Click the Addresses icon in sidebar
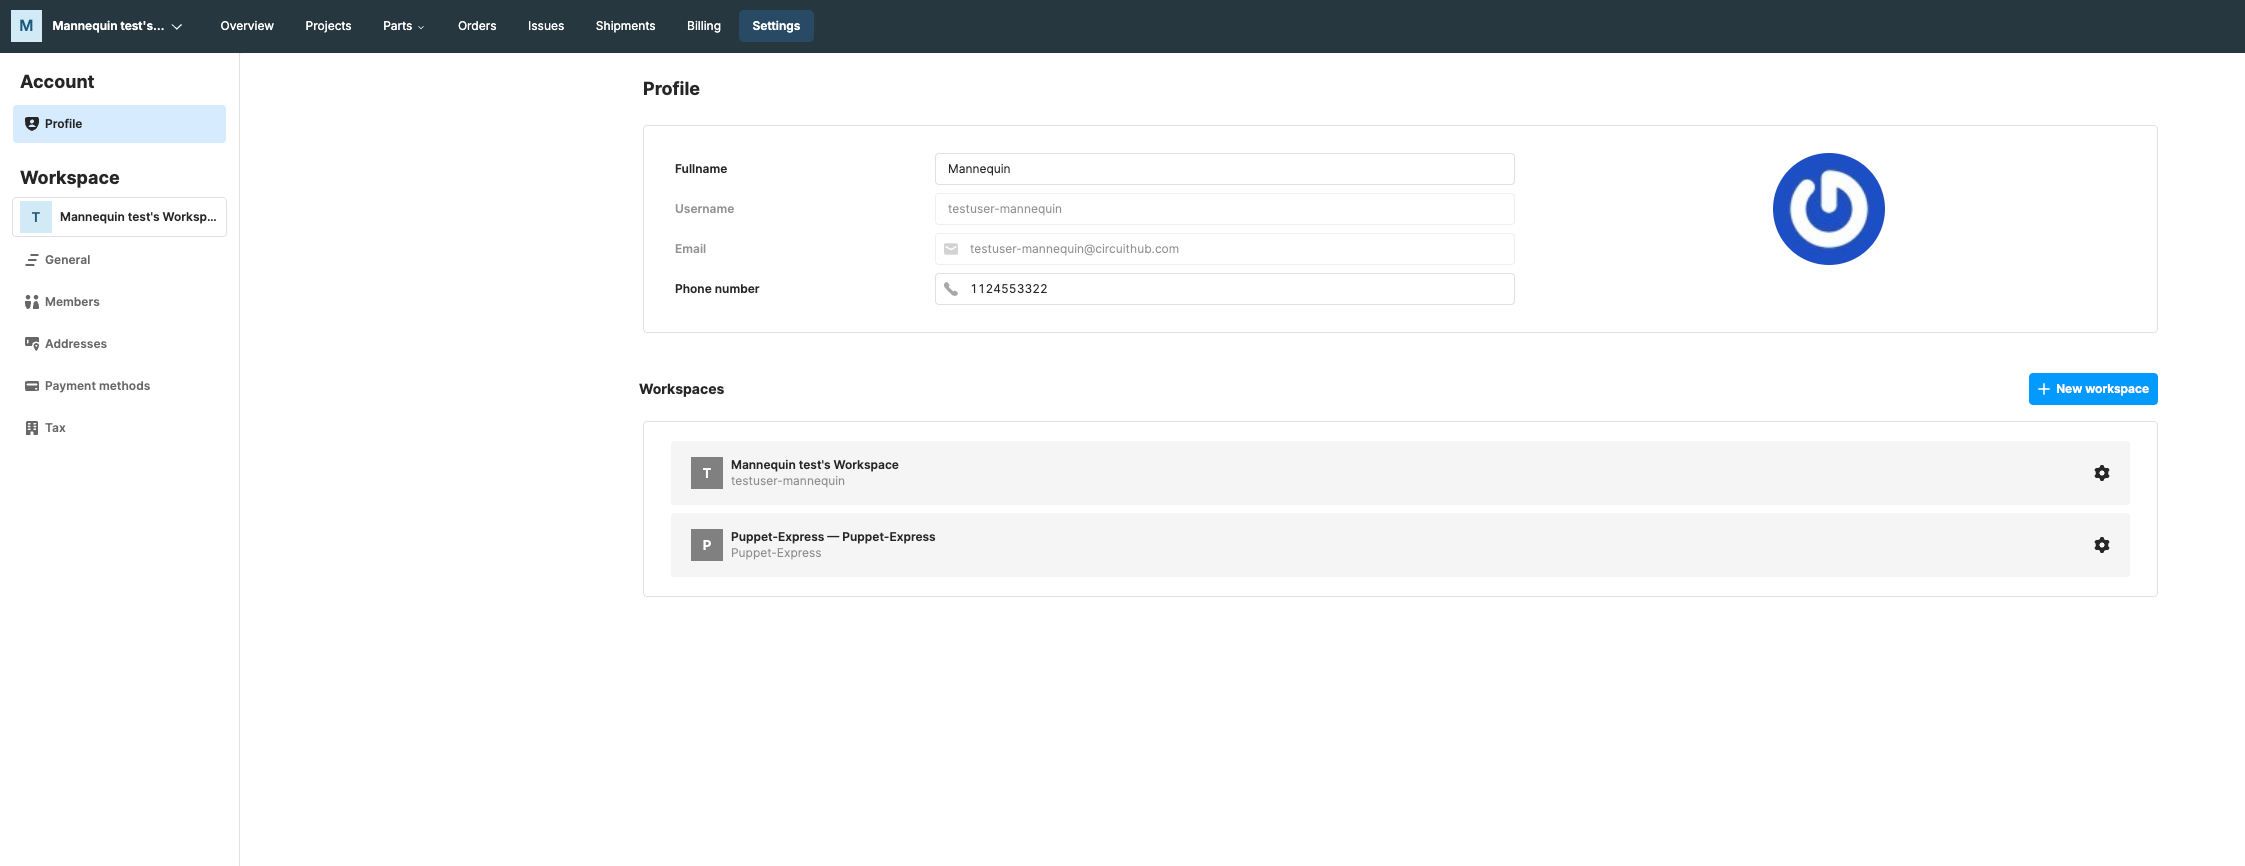The width and height of the screenshot is (2245, 866). 32,344
